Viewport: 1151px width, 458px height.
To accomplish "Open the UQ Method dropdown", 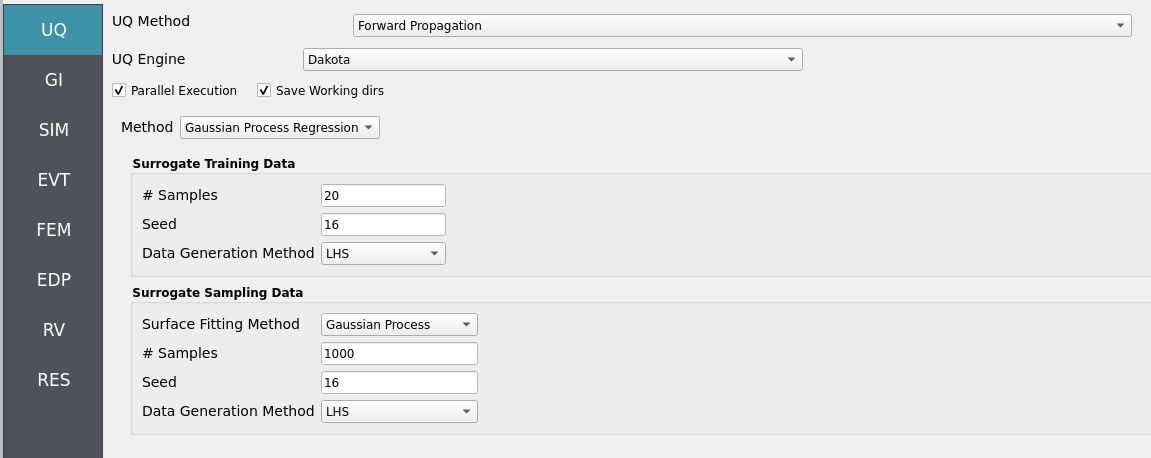I will 741,26.
